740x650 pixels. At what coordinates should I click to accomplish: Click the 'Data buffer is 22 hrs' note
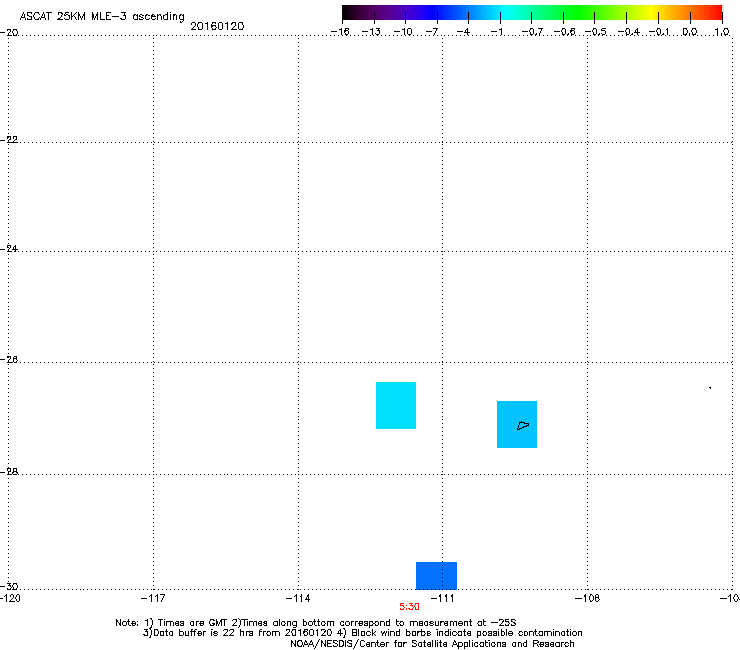(362, 633)
